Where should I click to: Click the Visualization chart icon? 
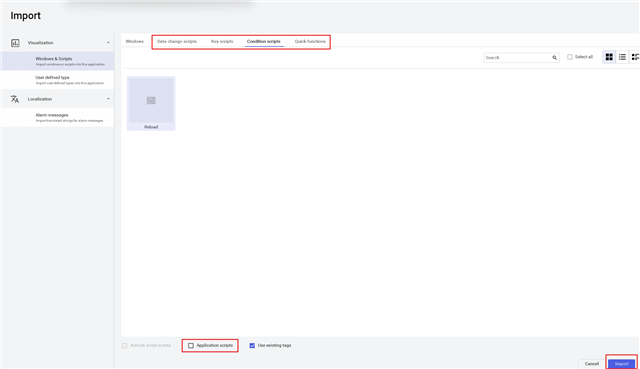[x=15, y=43]
